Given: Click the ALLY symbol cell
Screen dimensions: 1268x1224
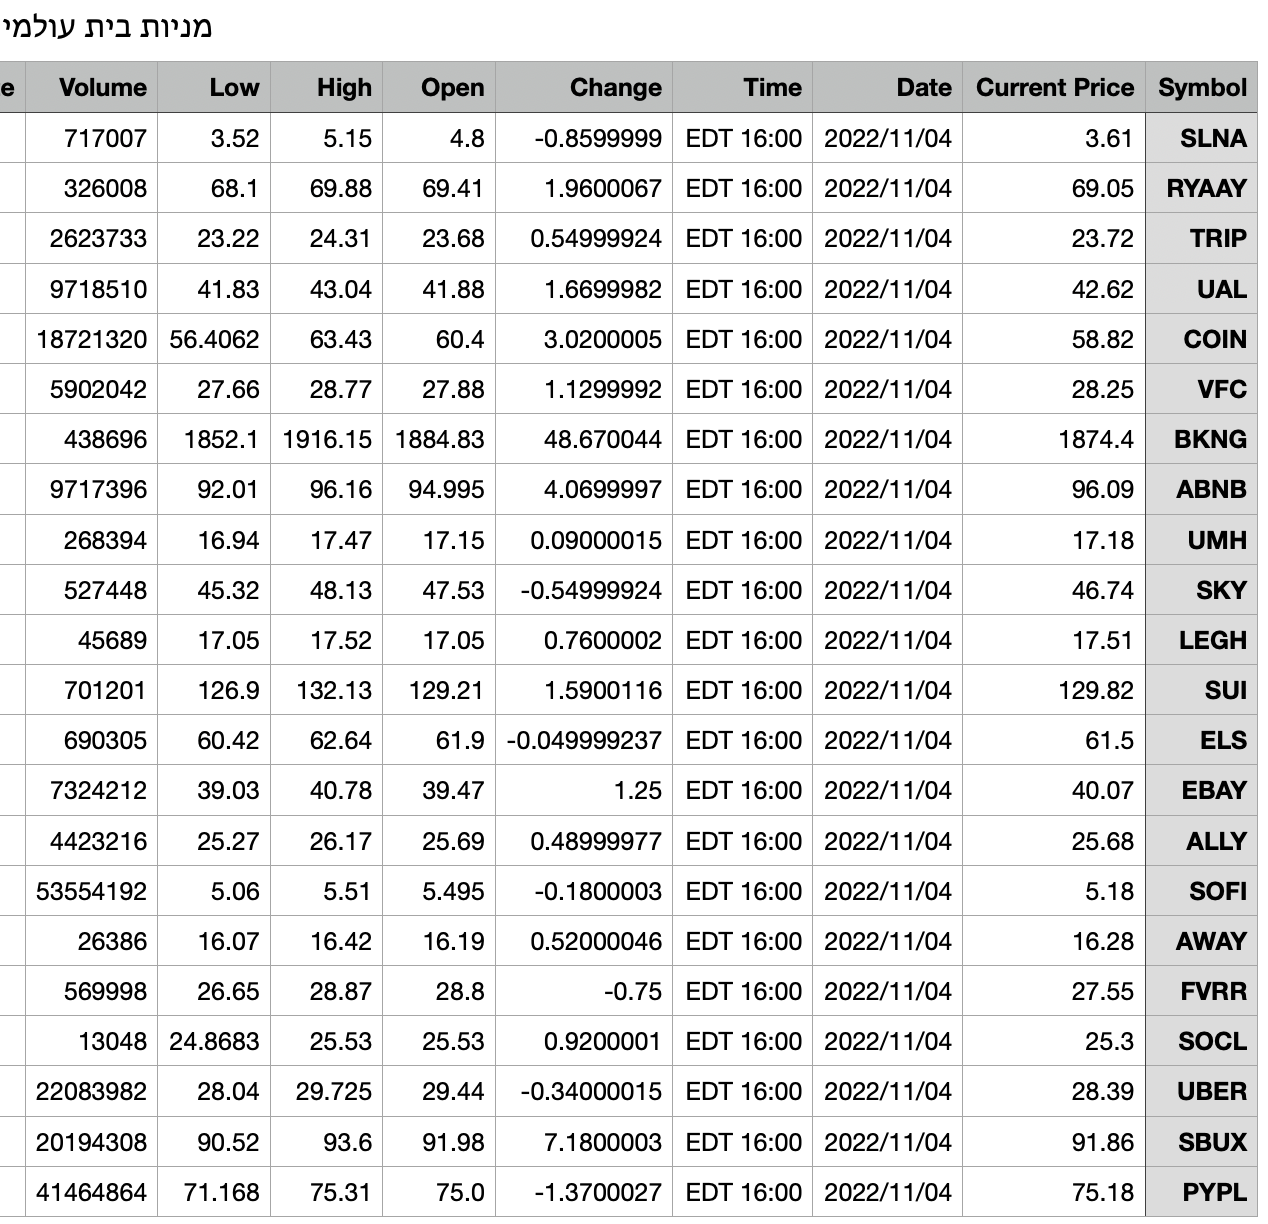Looking at the screenshot, I should pos(1201,841).
